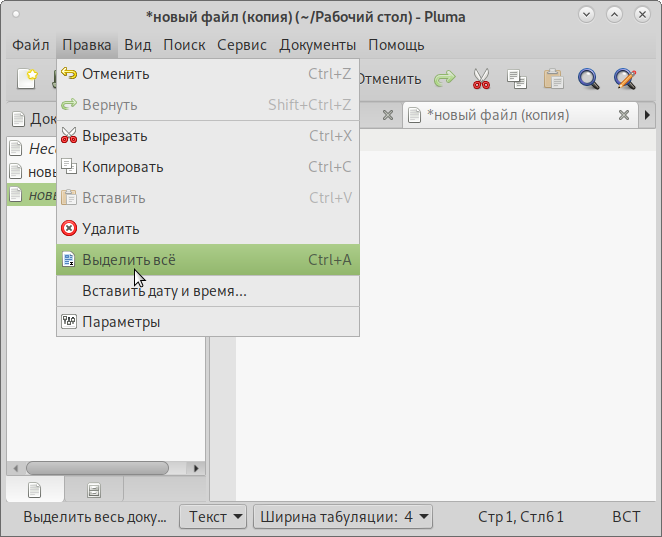Close the новый файл (копия) tab
This screenshot has width=662, height=537.
click(x=623, y=115)
